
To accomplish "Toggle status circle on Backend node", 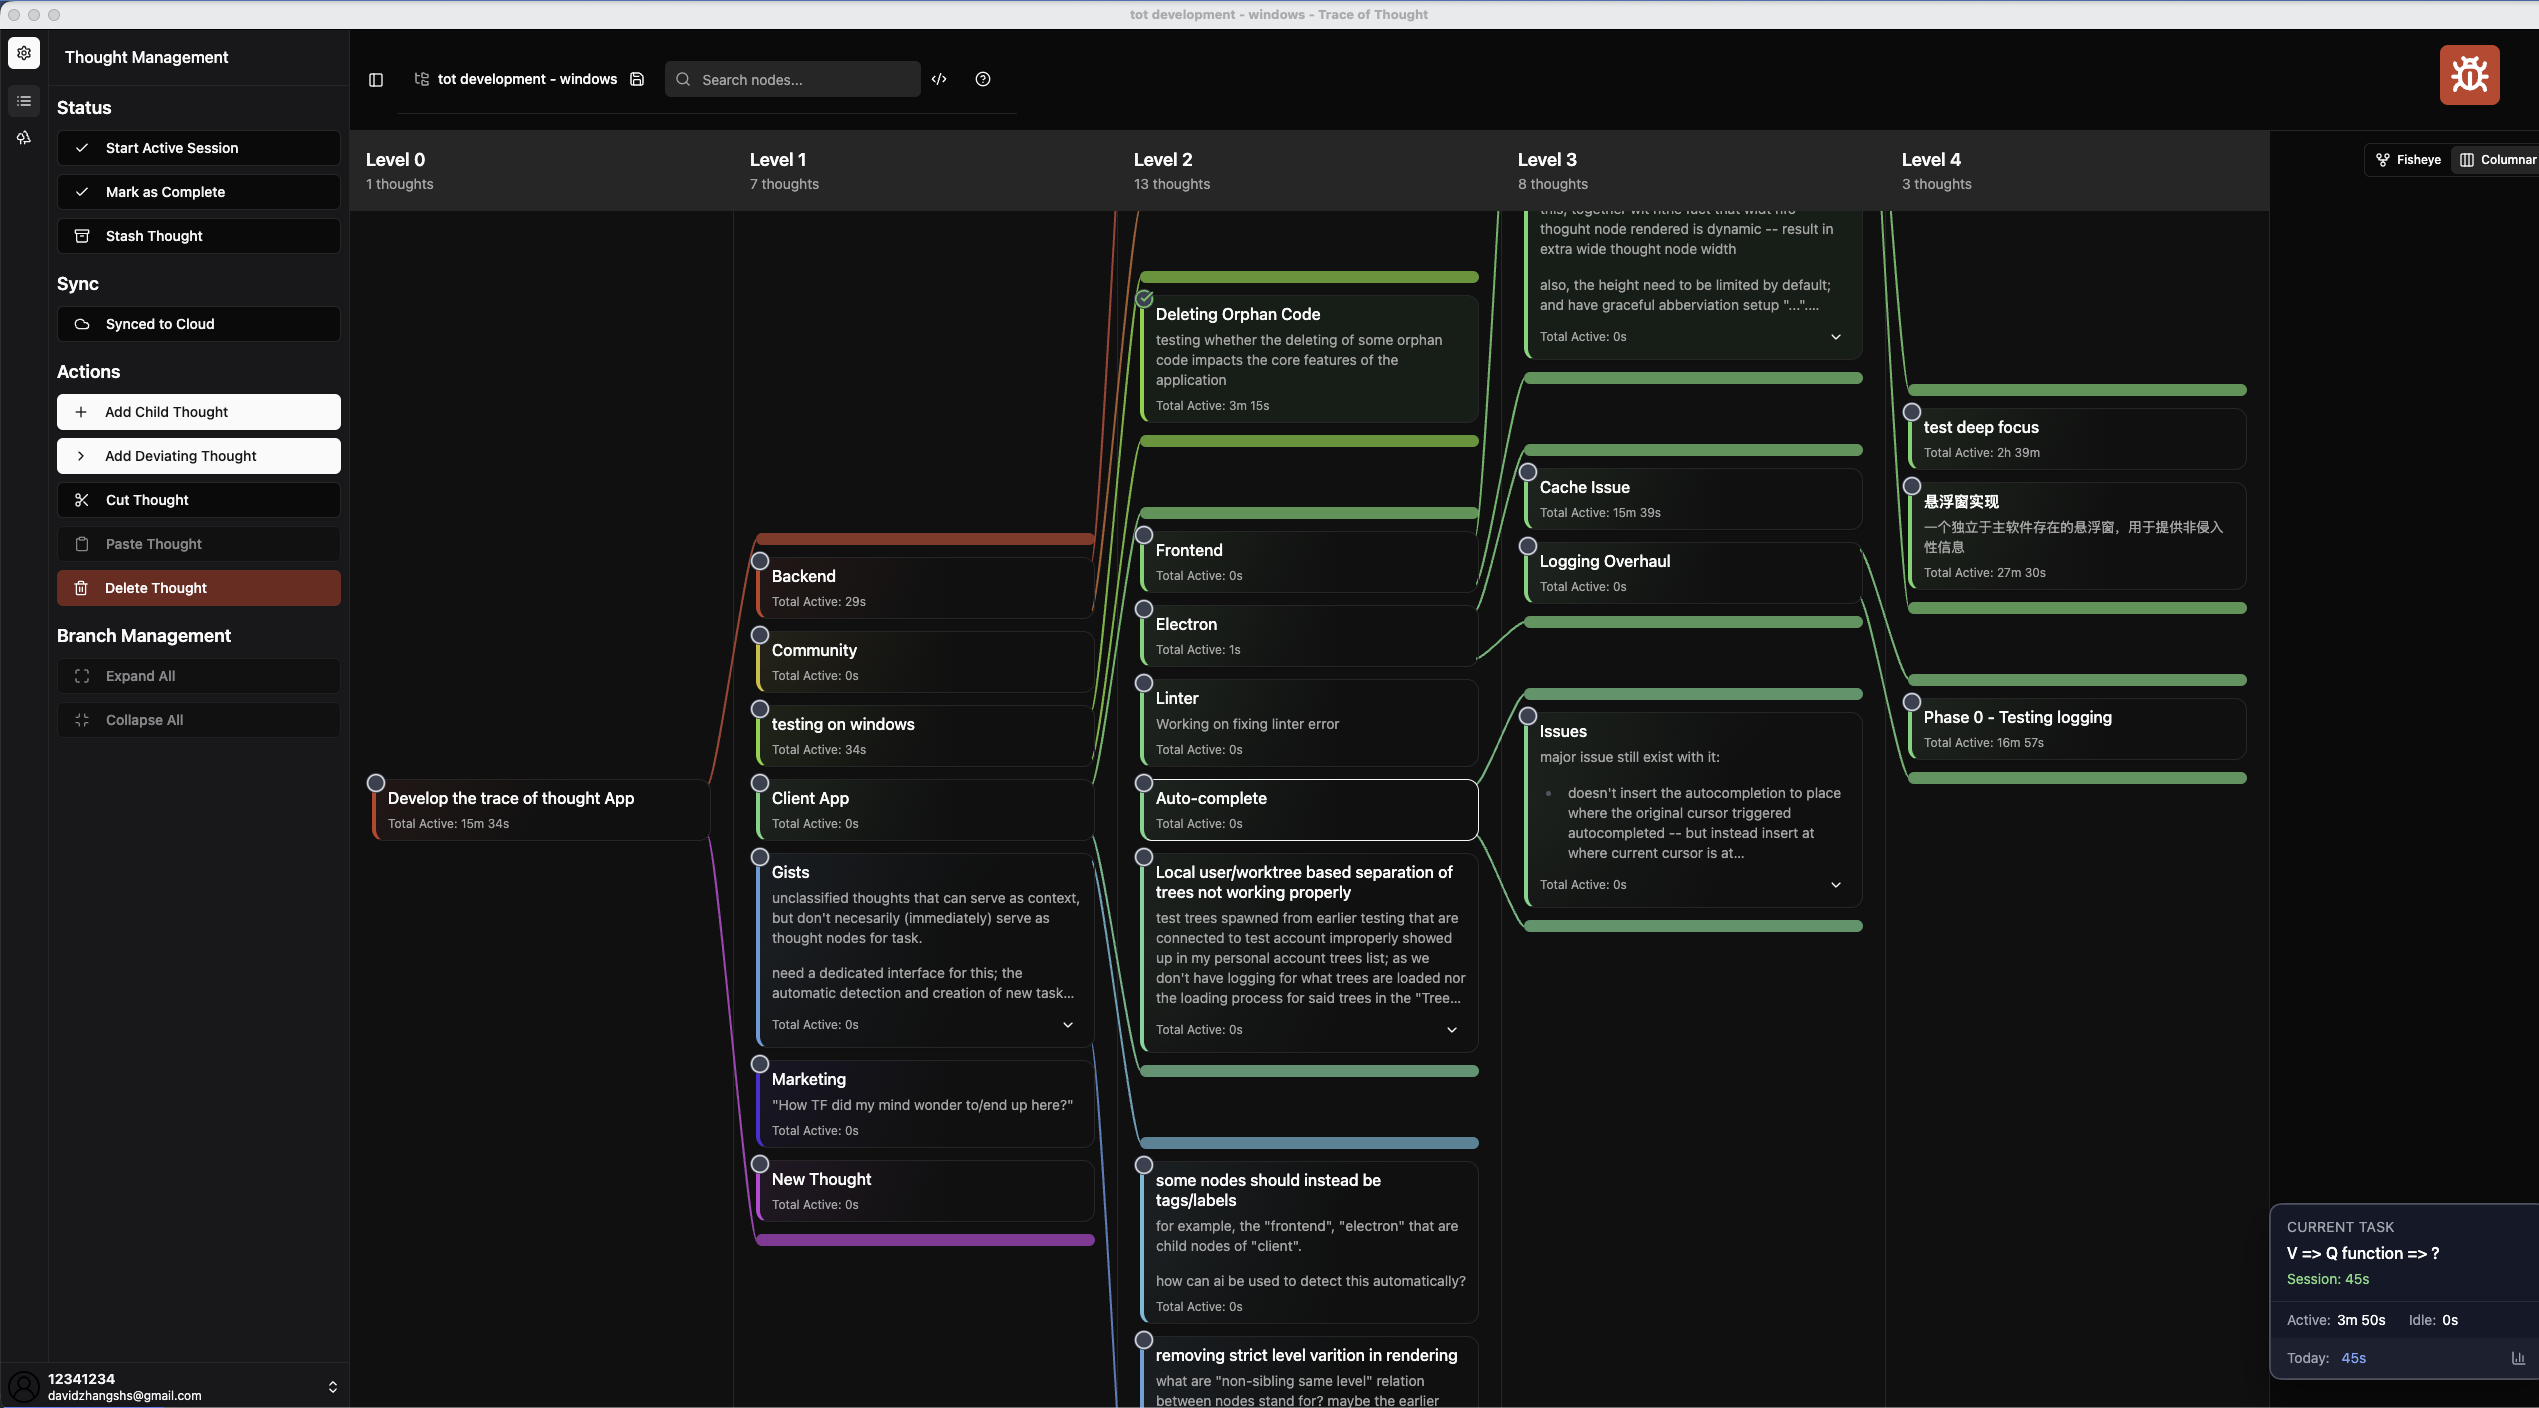I will point(760,561).
